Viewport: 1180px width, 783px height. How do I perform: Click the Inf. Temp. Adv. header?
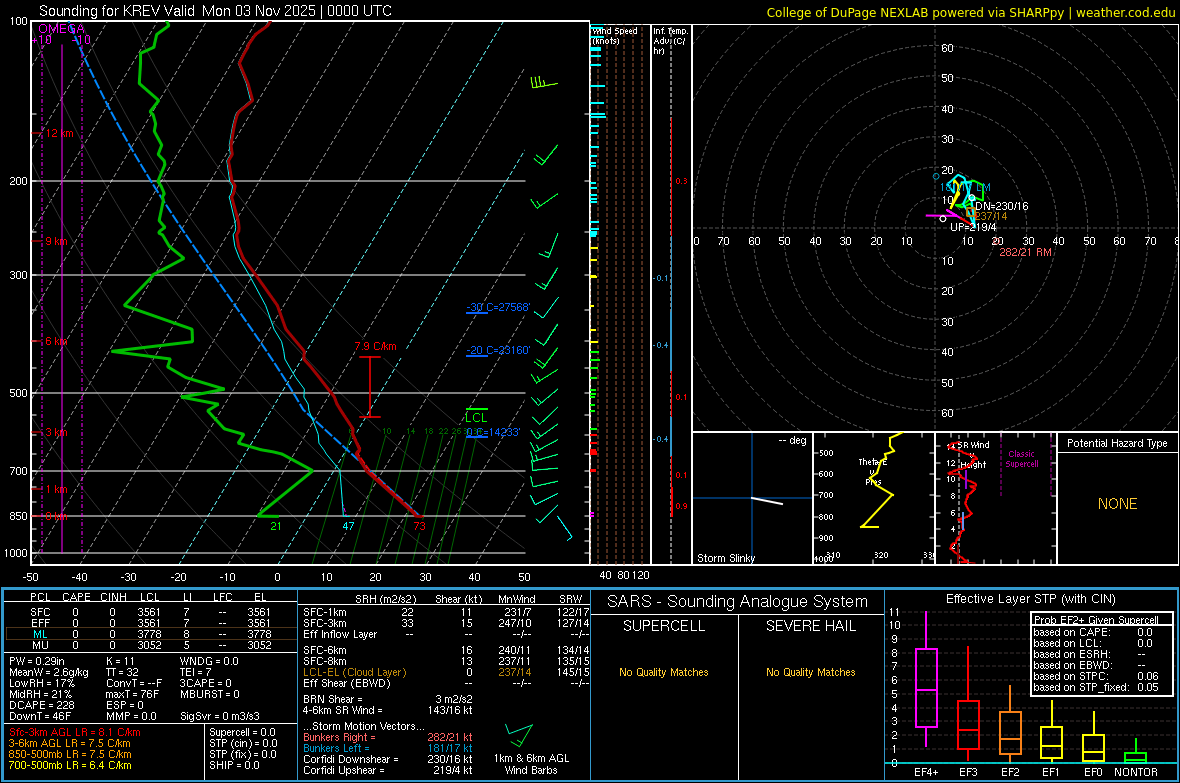670,41
